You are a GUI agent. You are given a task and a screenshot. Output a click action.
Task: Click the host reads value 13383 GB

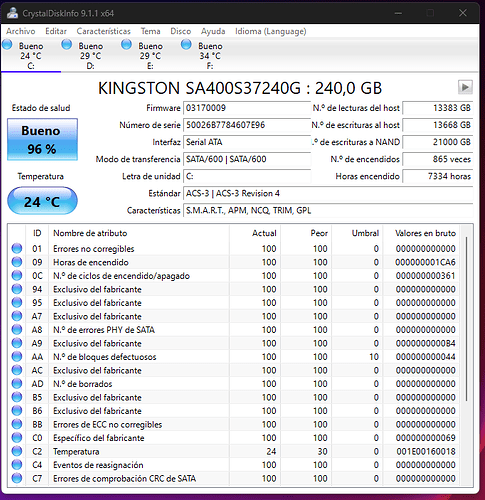(438, 108)
